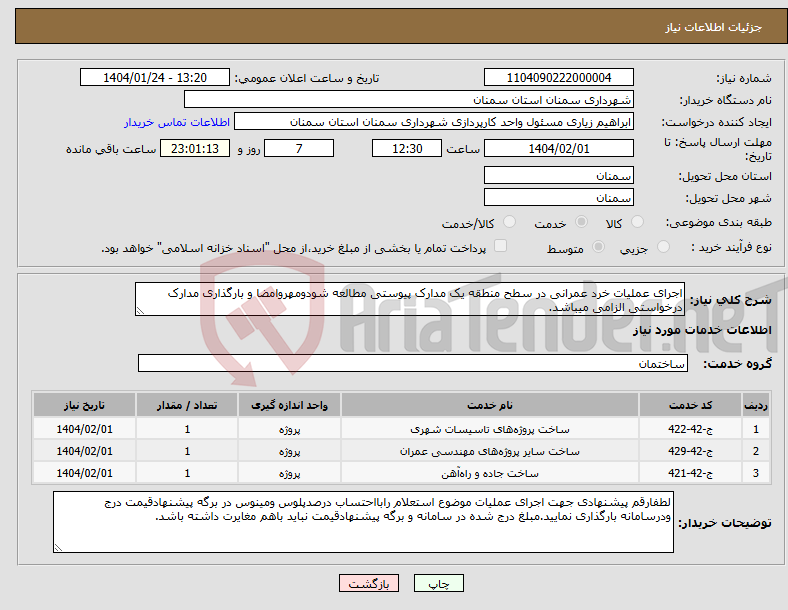Click the واحد اندازه گیری column header
The width and height of the screenshot is (788, 610).
pyautogui.click(x=289, y=405)
